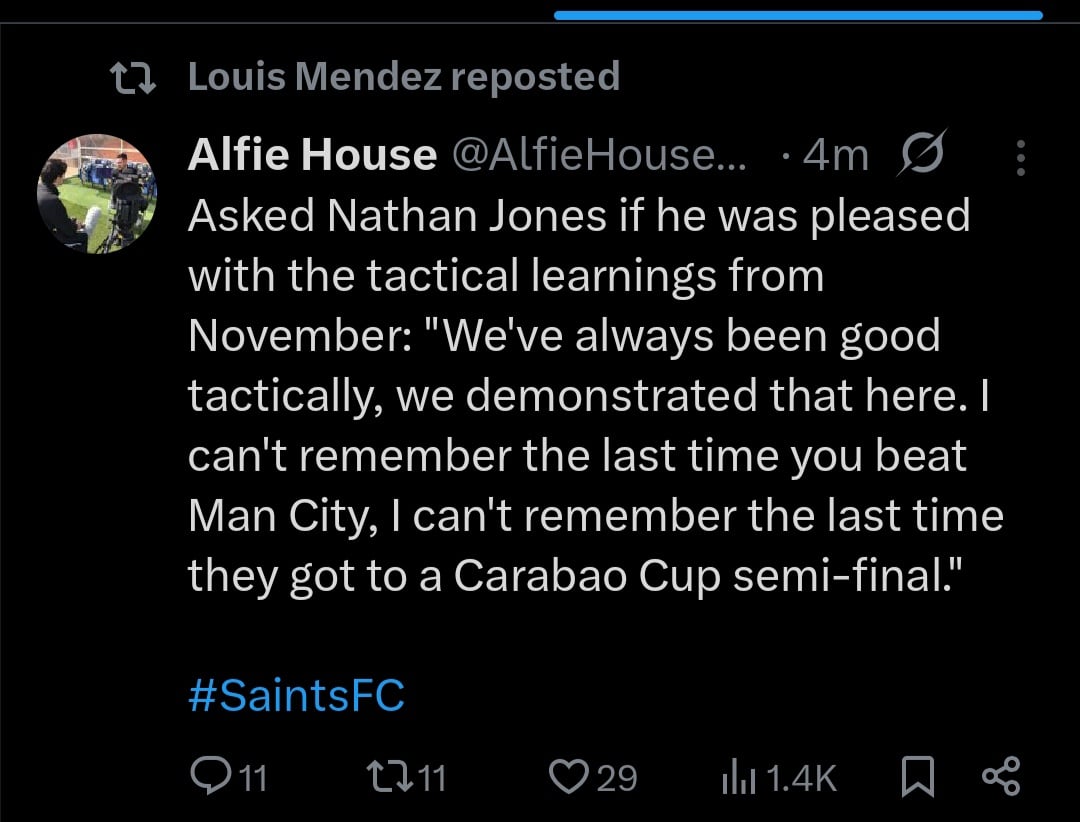Click the 29 likes count
The width and height of the screenshot is (1080, 822).
[x=617, y=778]
